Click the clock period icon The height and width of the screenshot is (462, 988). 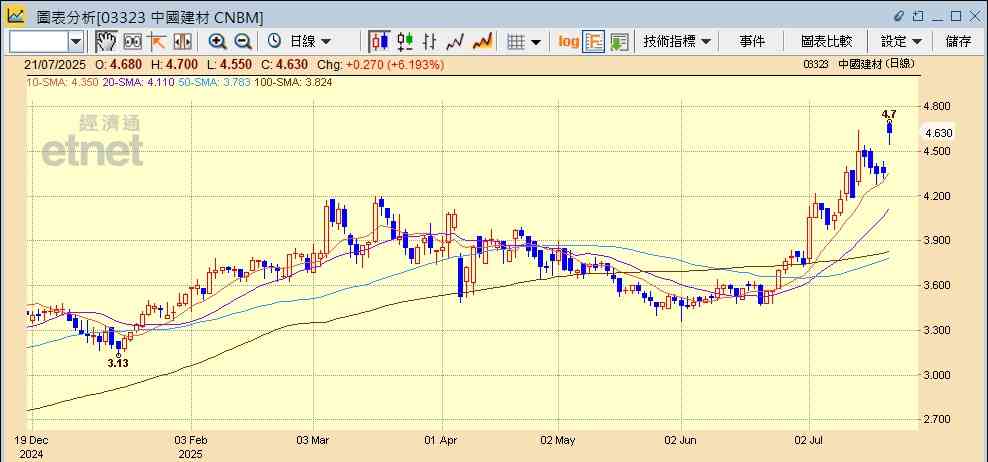pos(274,41)
